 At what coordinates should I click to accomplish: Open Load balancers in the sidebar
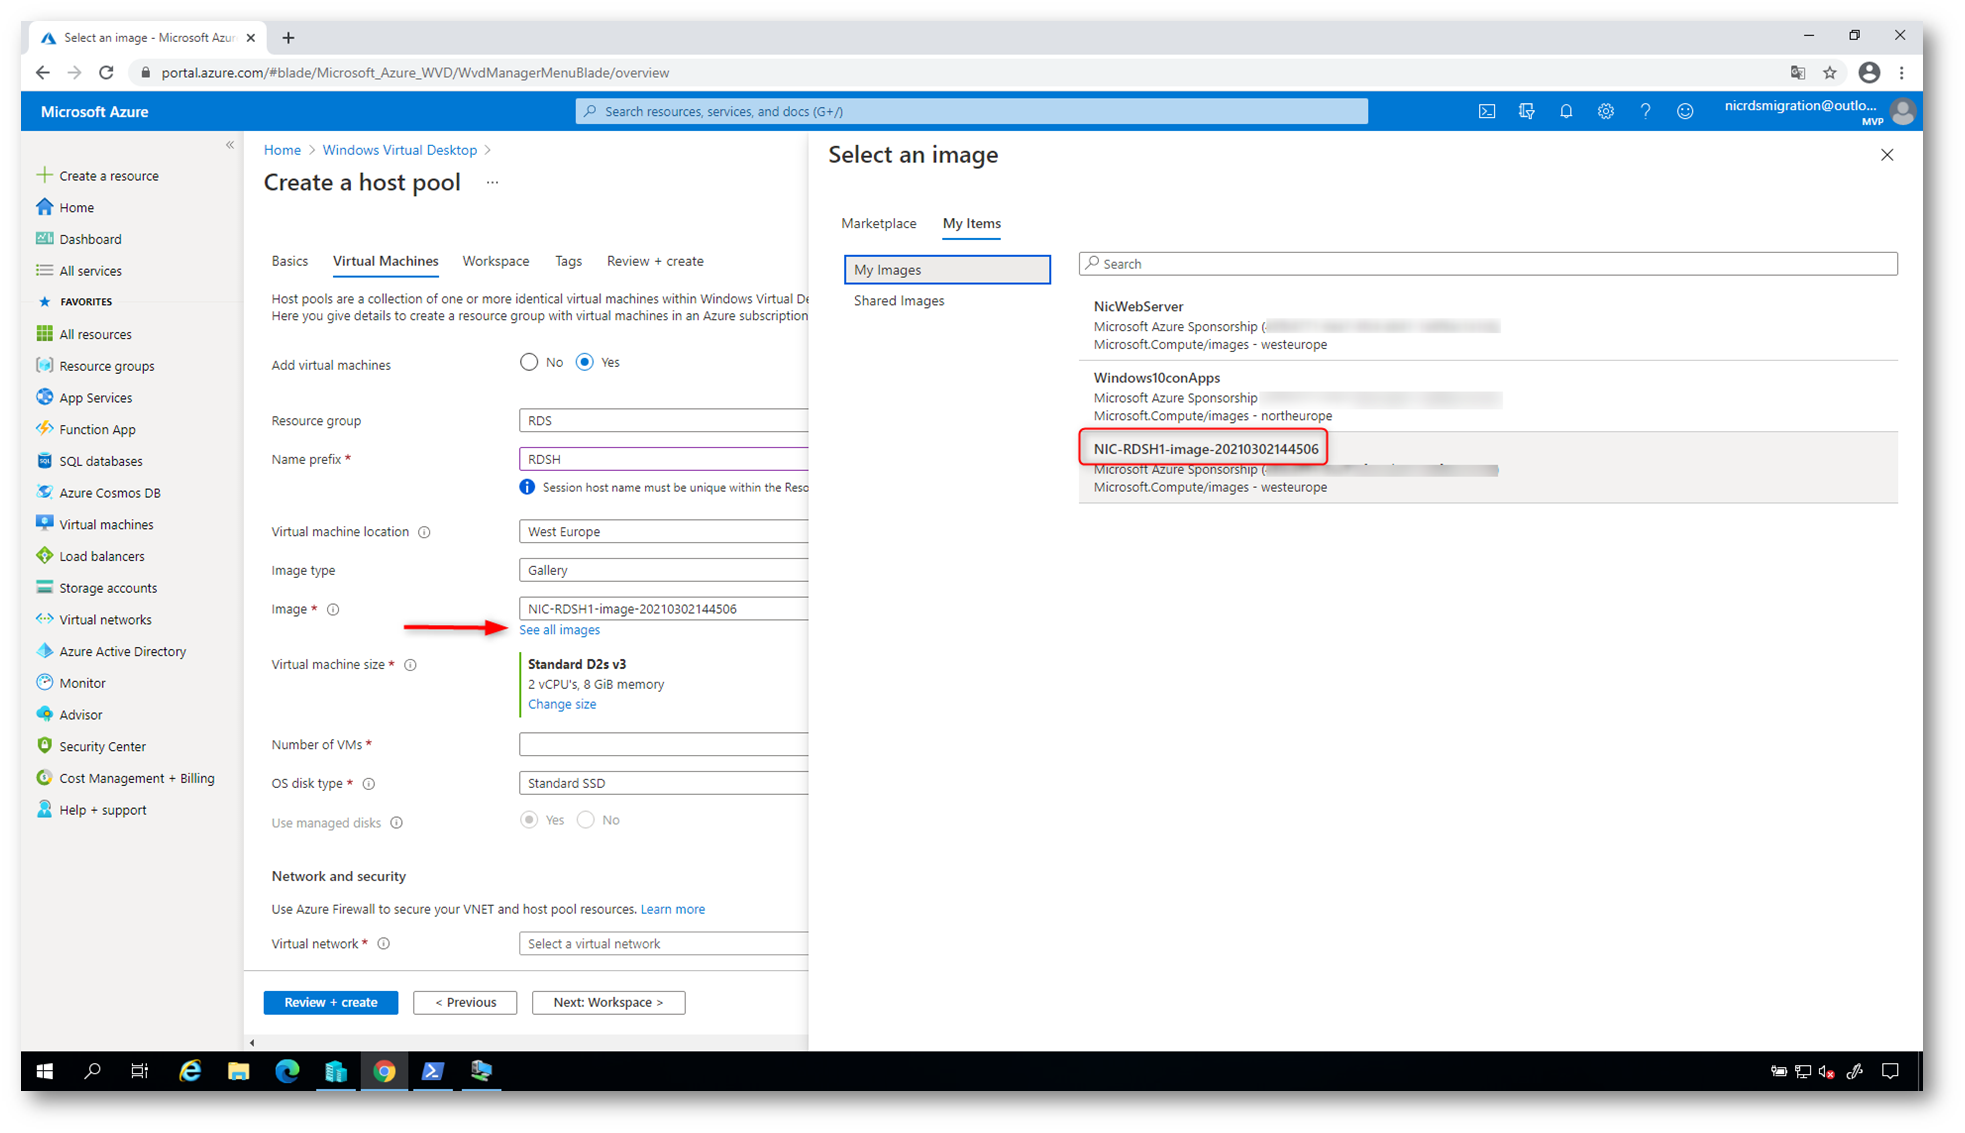[101, 556]
